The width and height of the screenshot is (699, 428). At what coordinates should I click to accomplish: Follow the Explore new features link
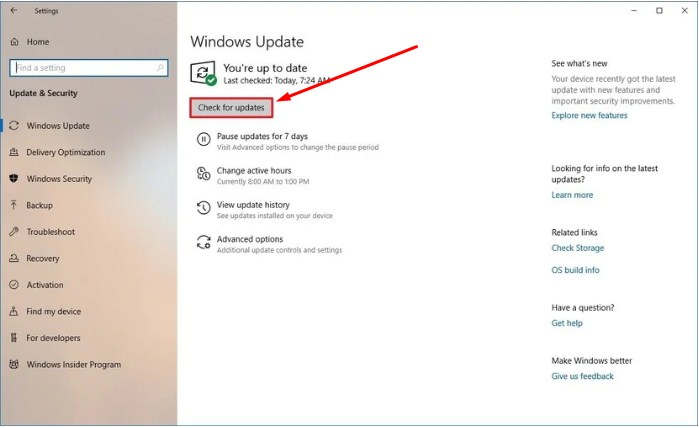589,115
